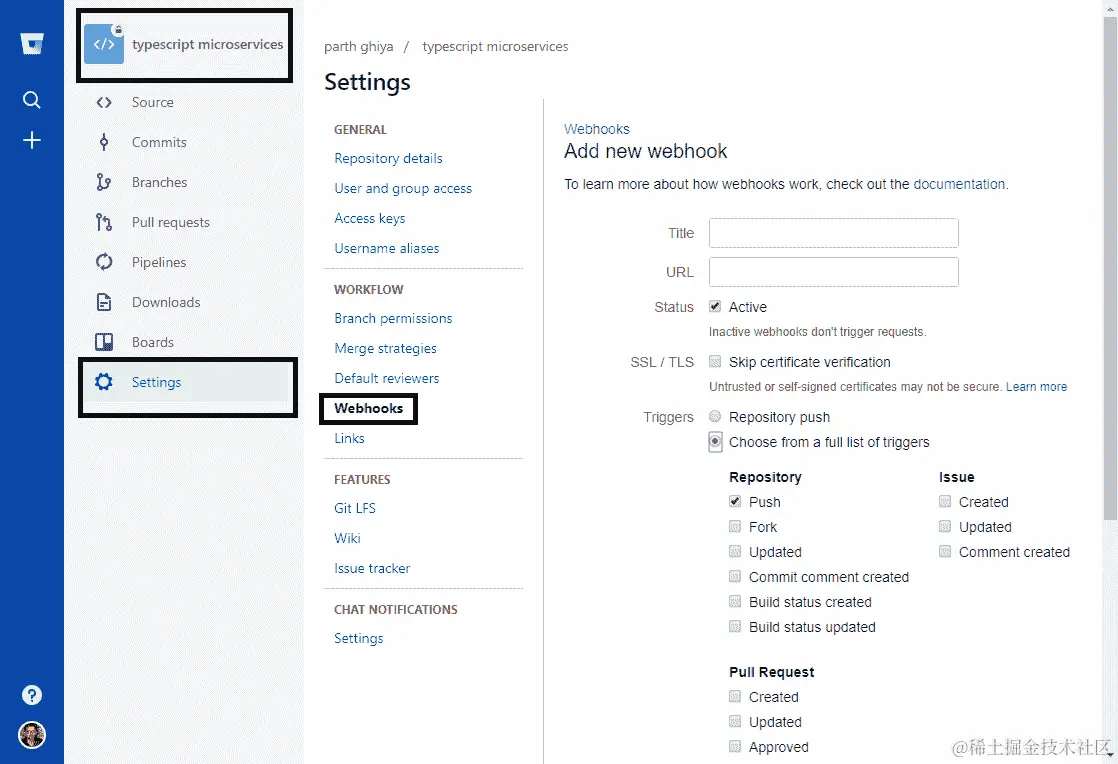Screen dimensions: 1118x764
Task: Click the Commits node icon
Action: tap(104, 142)
